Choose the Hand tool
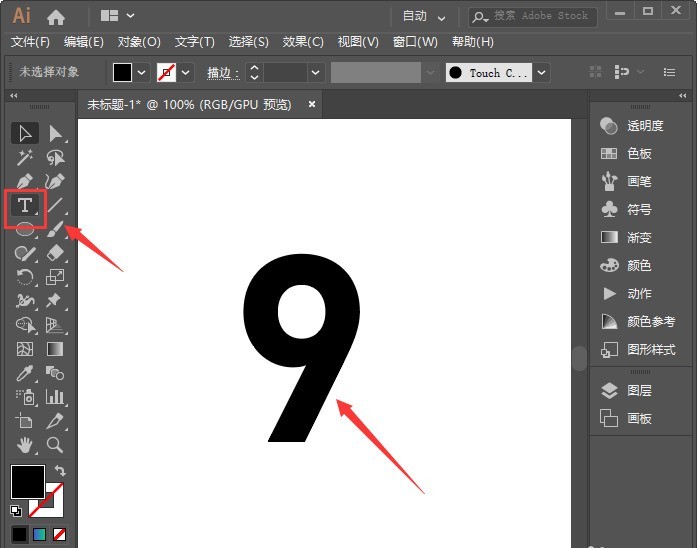 tap(25, 445)
